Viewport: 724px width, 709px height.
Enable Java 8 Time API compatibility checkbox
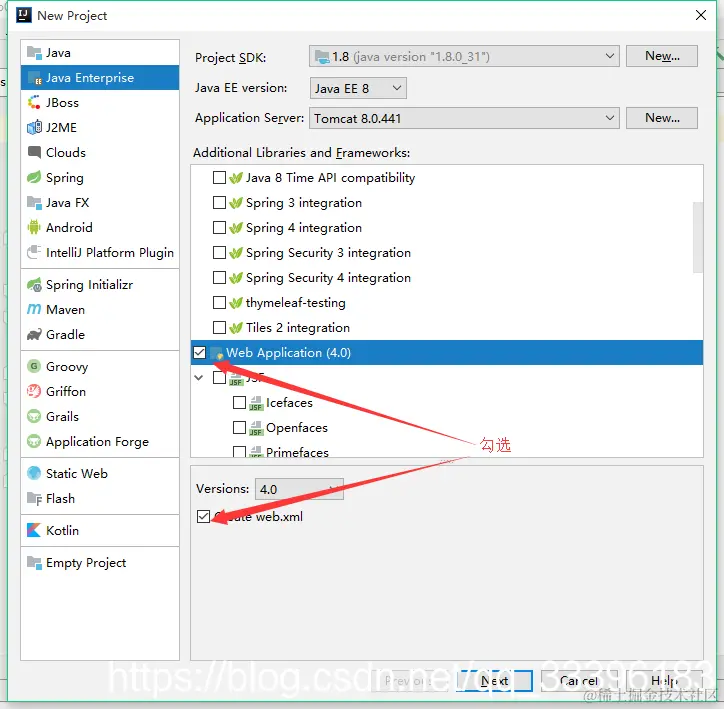tap(219, 178)
